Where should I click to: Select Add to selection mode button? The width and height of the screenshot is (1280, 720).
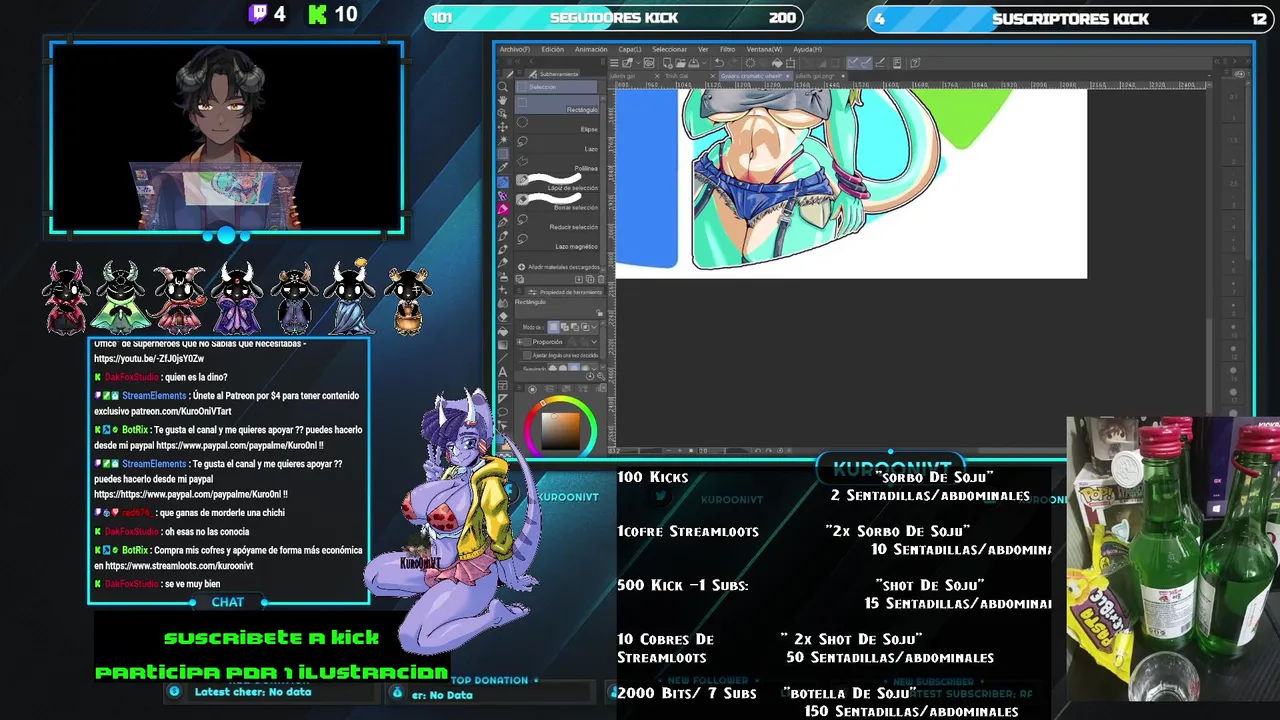(x=565, y=327)
